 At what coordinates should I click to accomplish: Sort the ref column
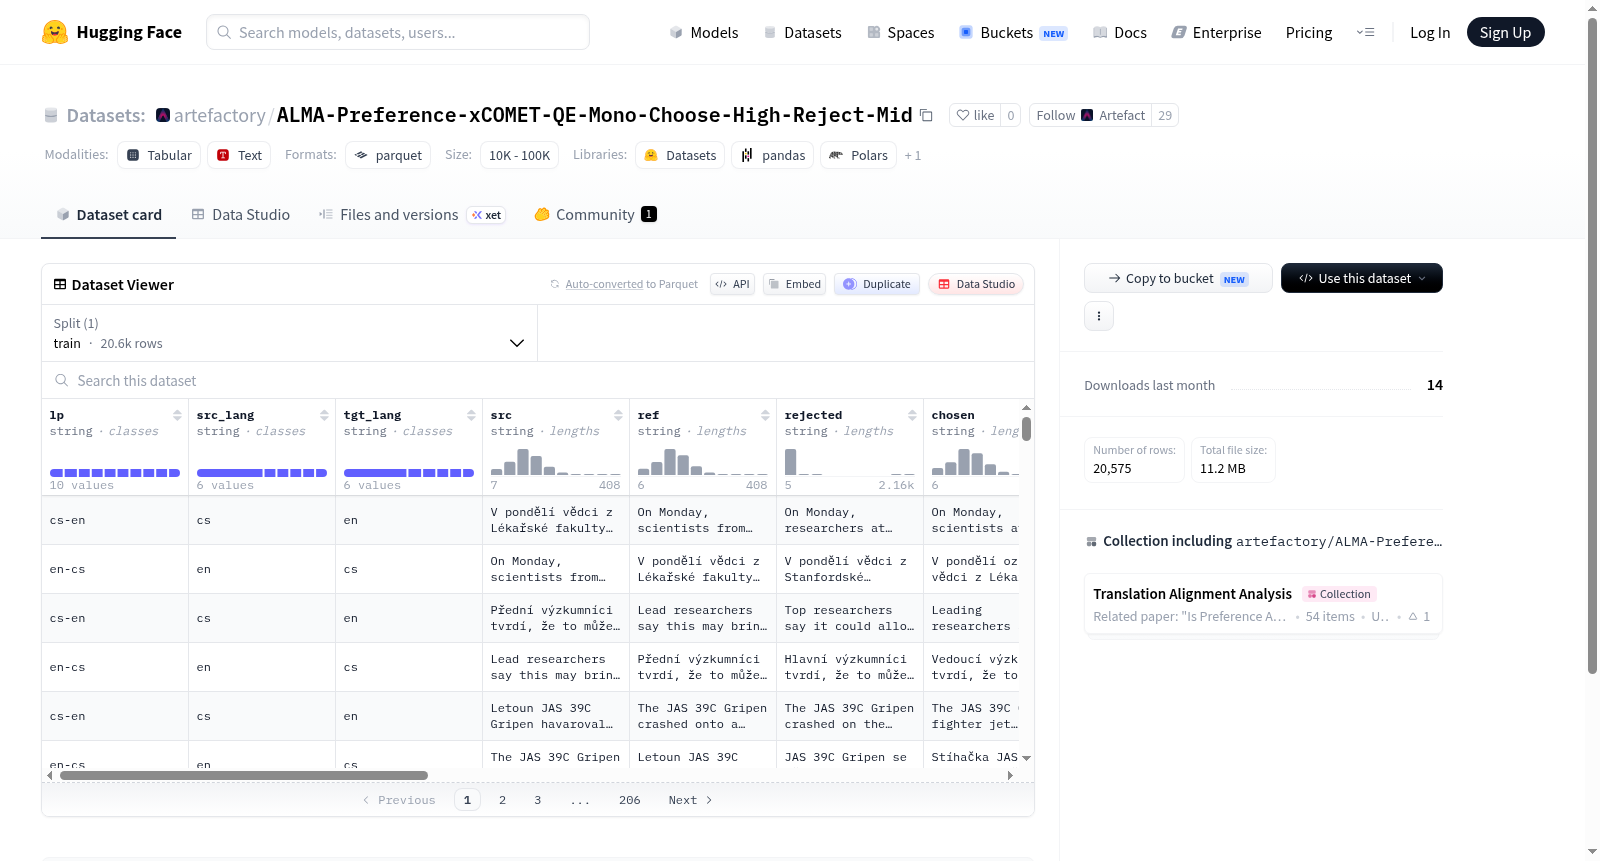[765, 415]
